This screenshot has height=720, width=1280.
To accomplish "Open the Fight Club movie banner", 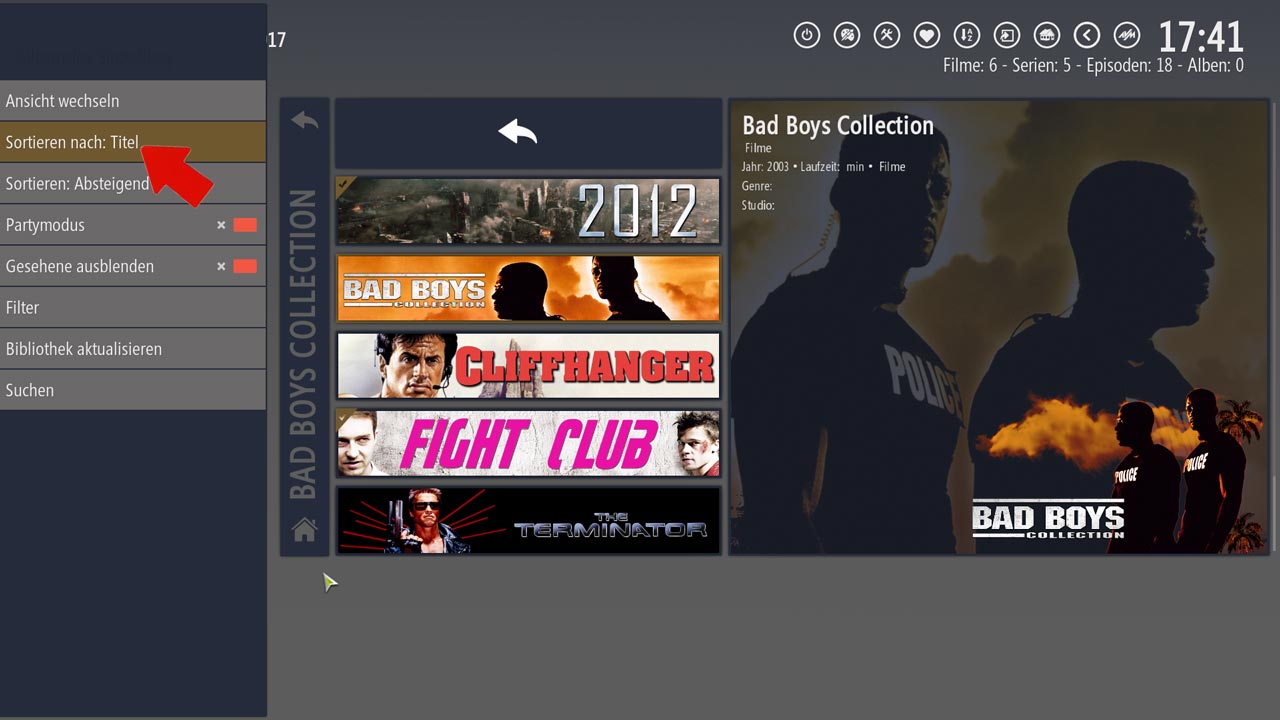I will [528, 443].
